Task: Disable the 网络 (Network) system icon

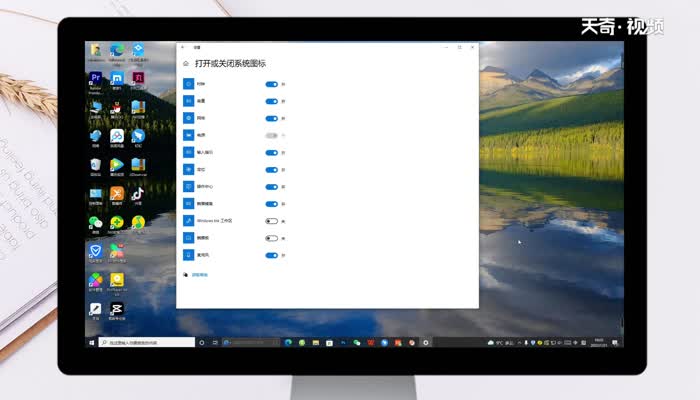Action: point(271,118)
